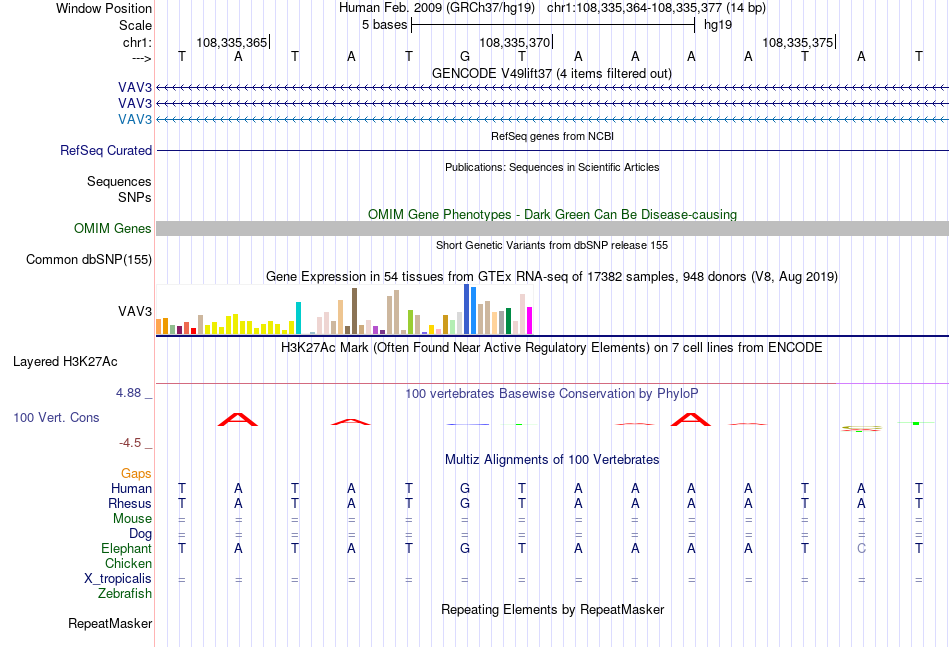Click the 108,335,365 position label
The height and width of the screenshot is (647, 950).
[x=231, y=42]
